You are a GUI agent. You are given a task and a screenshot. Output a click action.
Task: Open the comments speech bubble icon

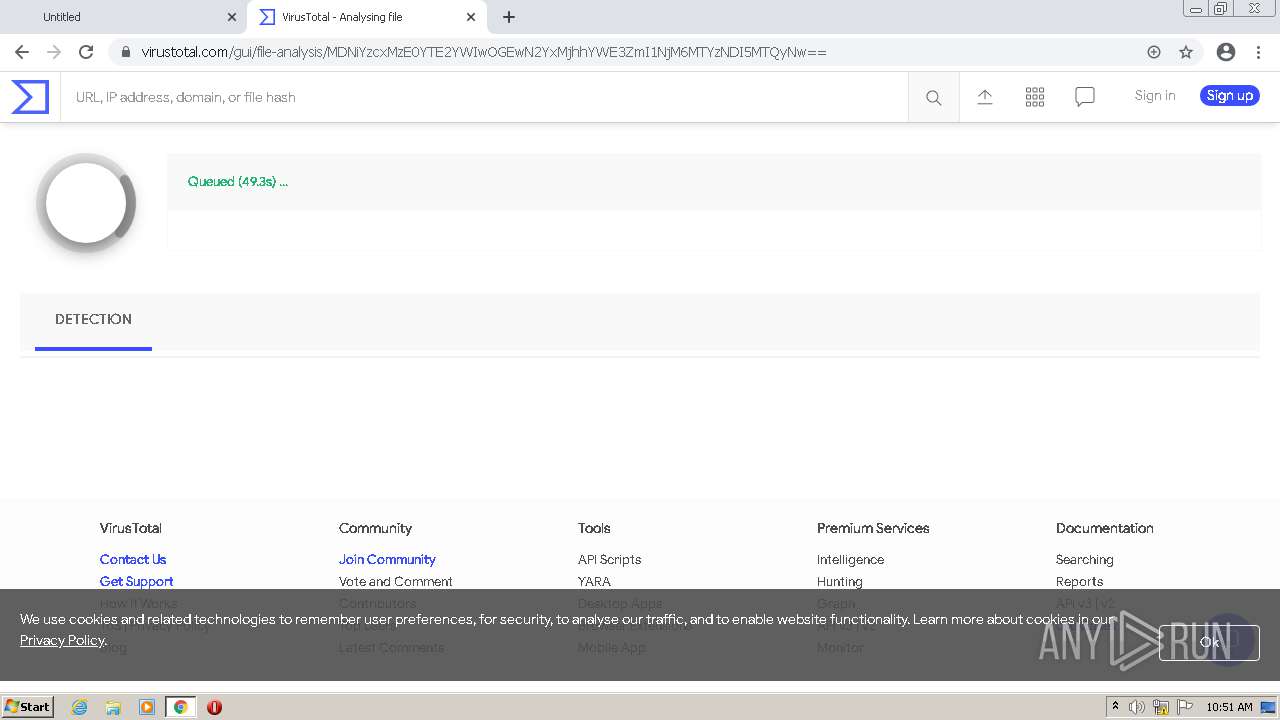(1085, 97)
